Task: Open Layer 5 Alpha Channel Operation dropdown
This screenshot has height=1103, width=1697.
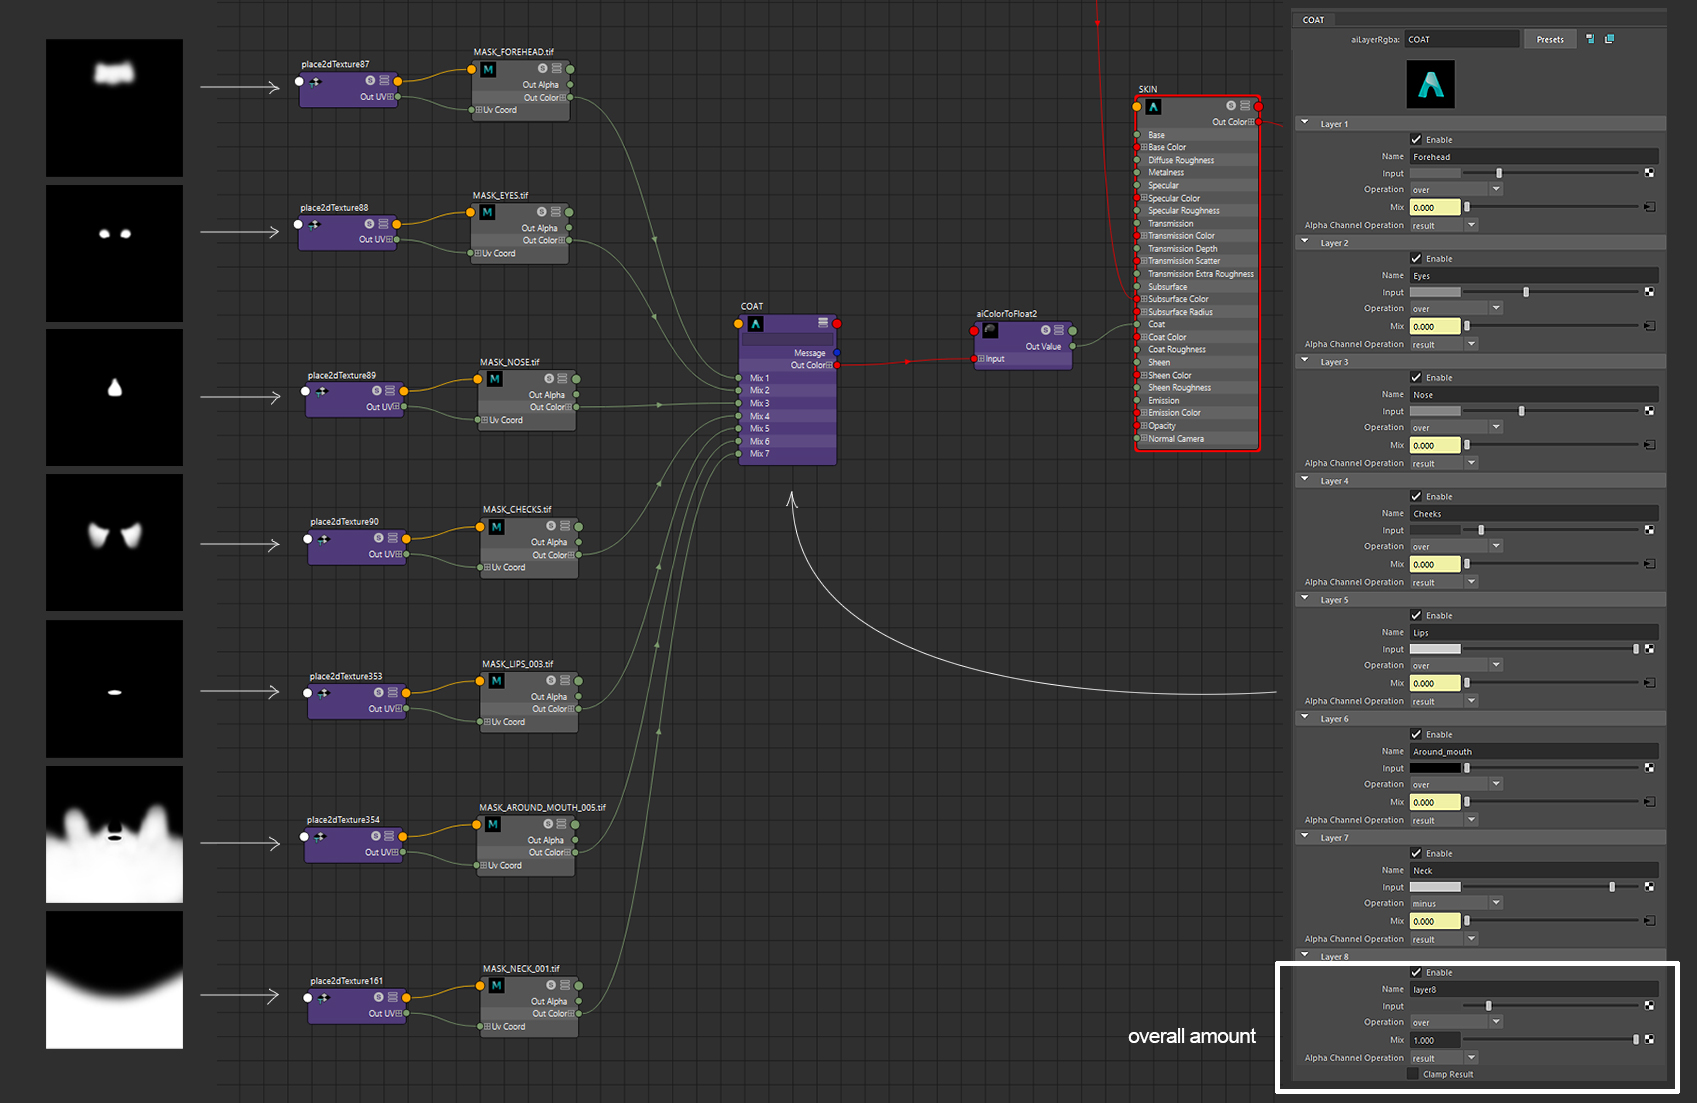Action: 1443,701
